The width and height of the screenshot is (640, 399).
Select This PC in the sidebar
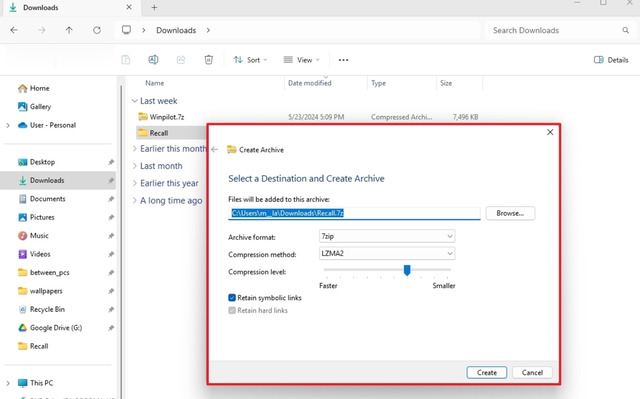pos(41,383)
